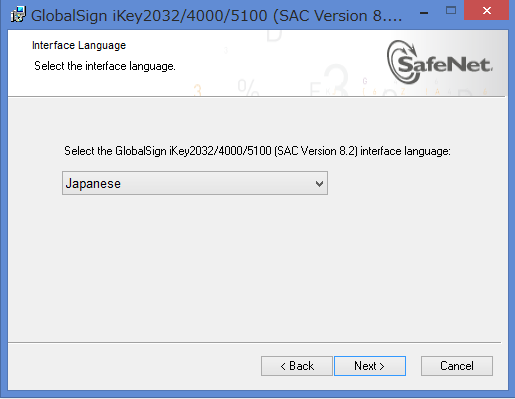Cancel the installation wizard
515x399 pixels.
coord(457,366)
